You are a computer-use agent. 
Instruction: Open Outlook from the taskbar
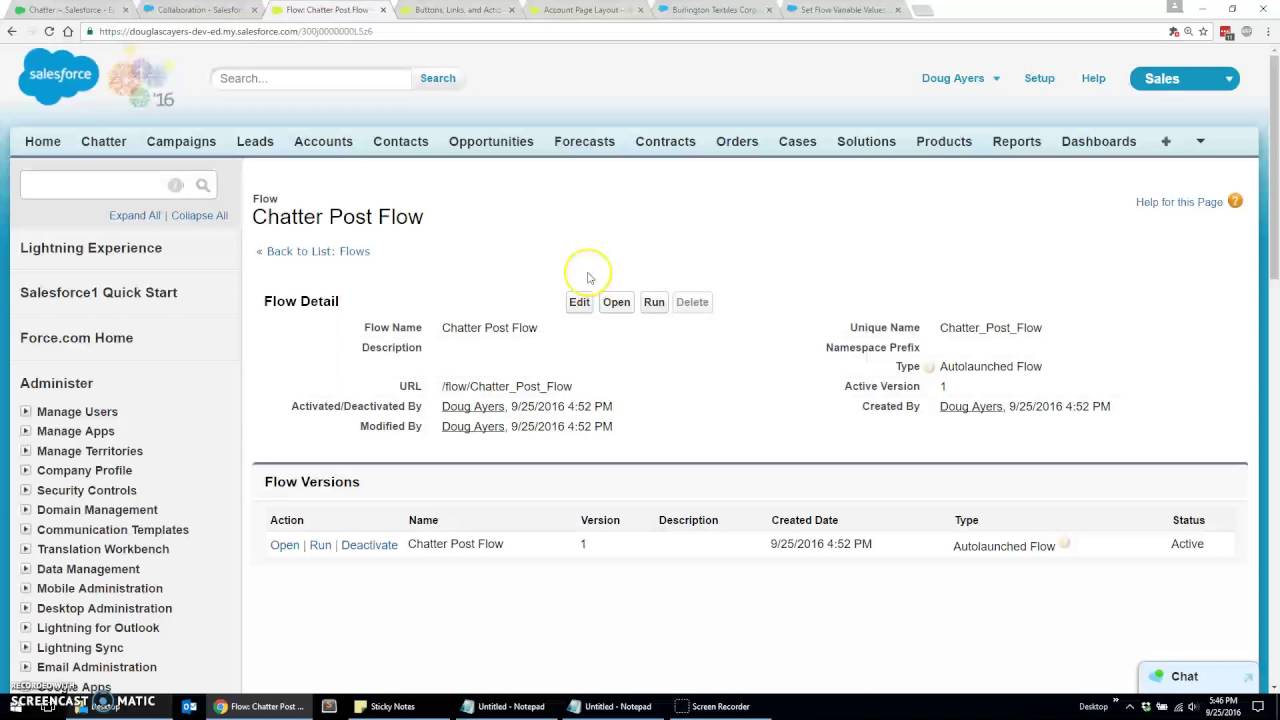pyautogui.click(x=188, y=706)
